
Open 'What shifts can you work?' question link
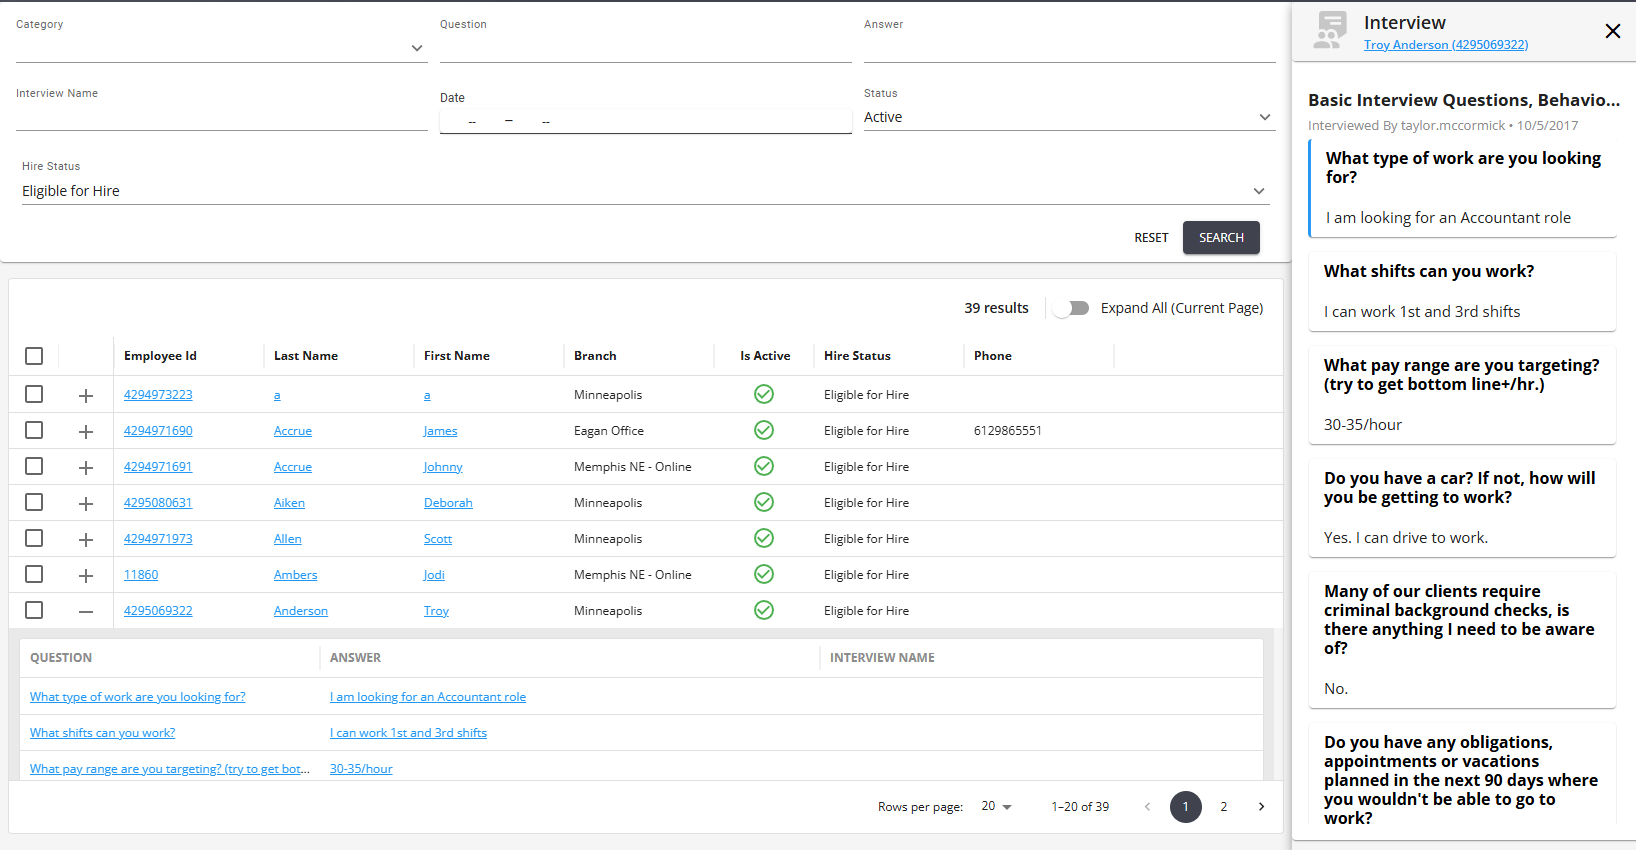click(102, 733)
